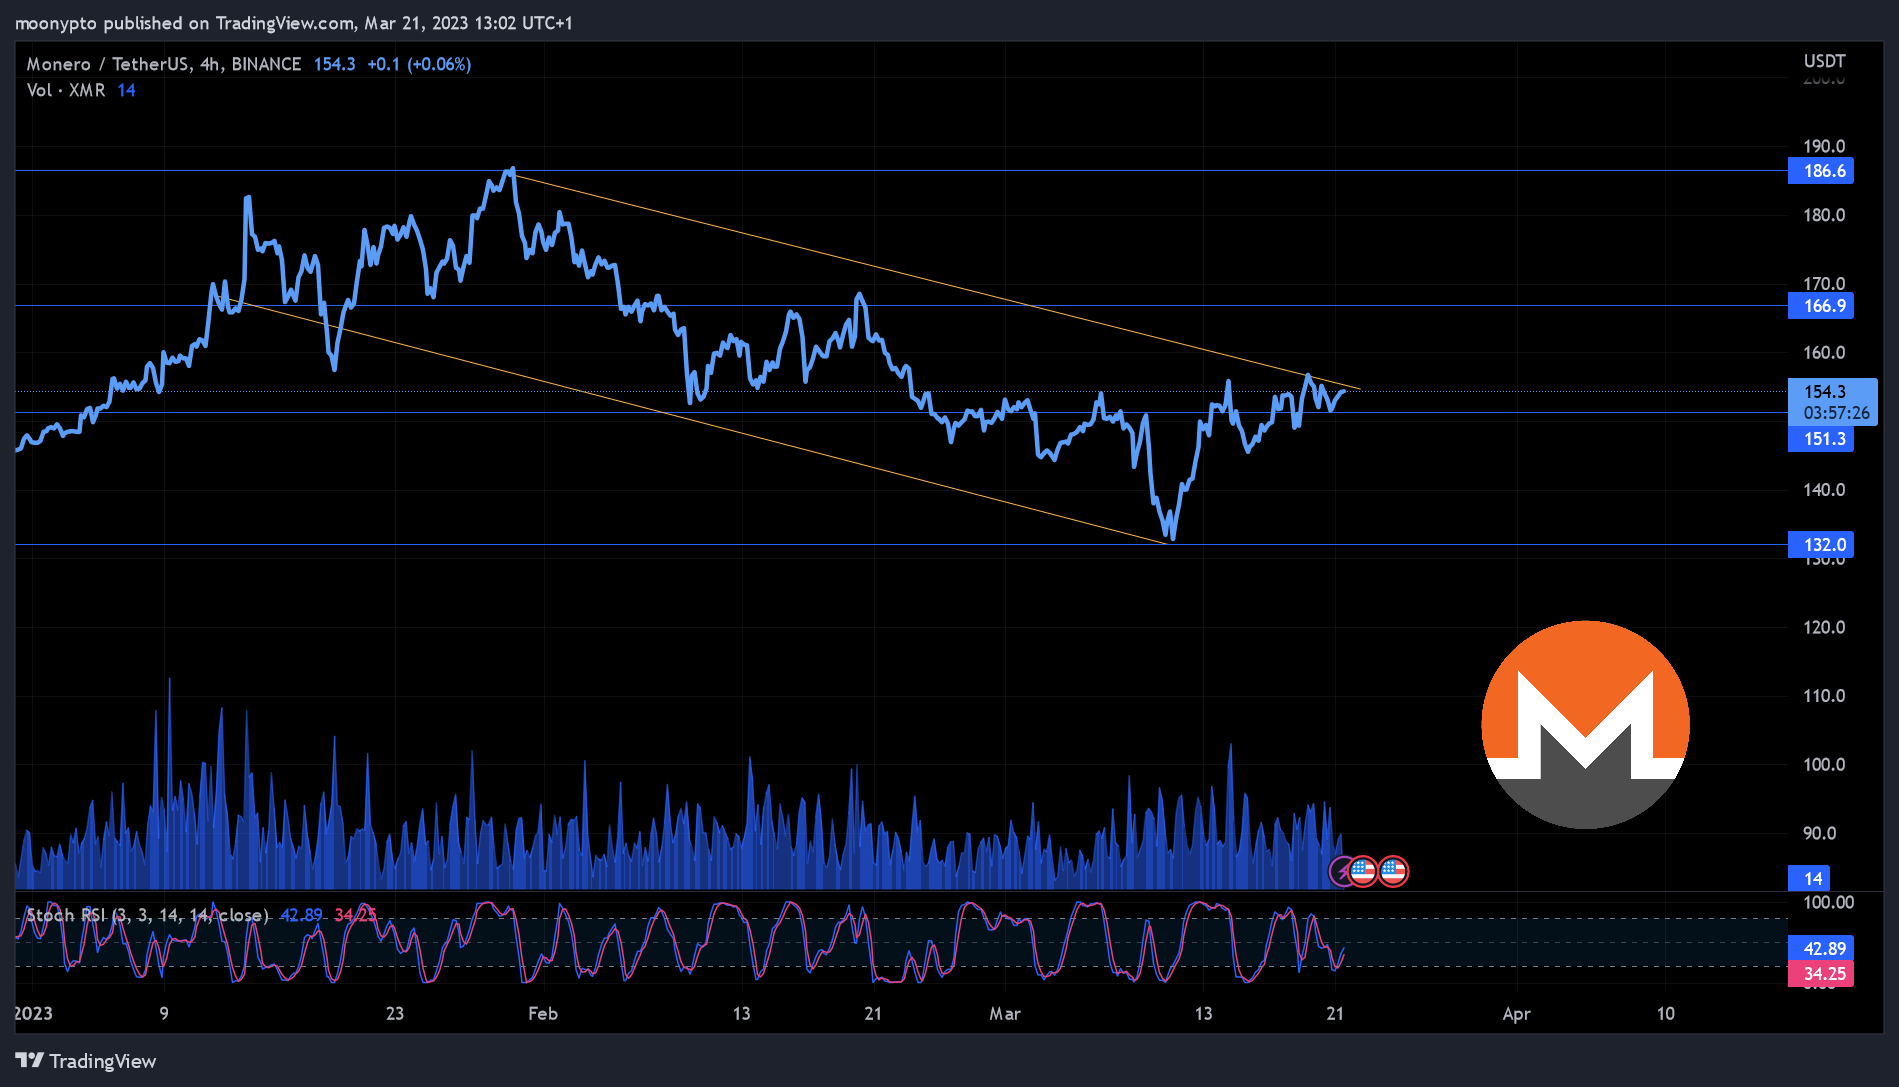Click the Monero coin logo
This screenshot has width=1899, height=1087.
click(x=1585, y=725)
